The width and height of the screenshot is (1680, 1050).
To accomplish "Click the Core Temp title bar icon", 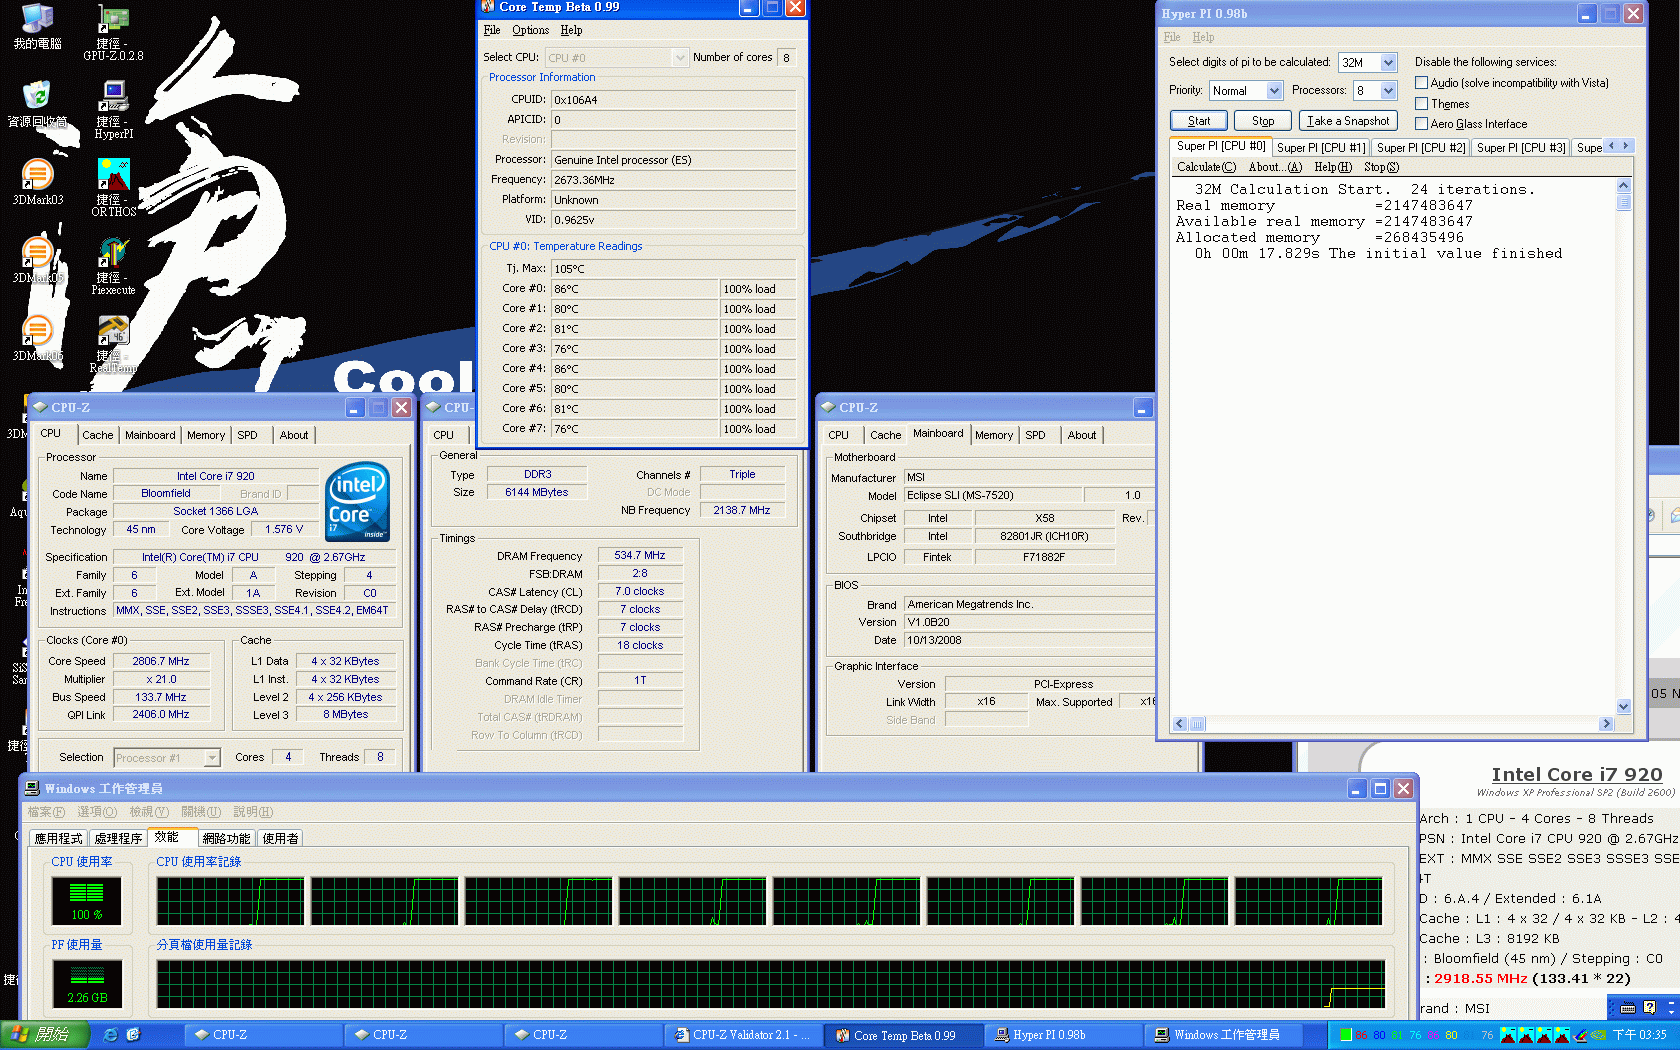I will [489, 7].
